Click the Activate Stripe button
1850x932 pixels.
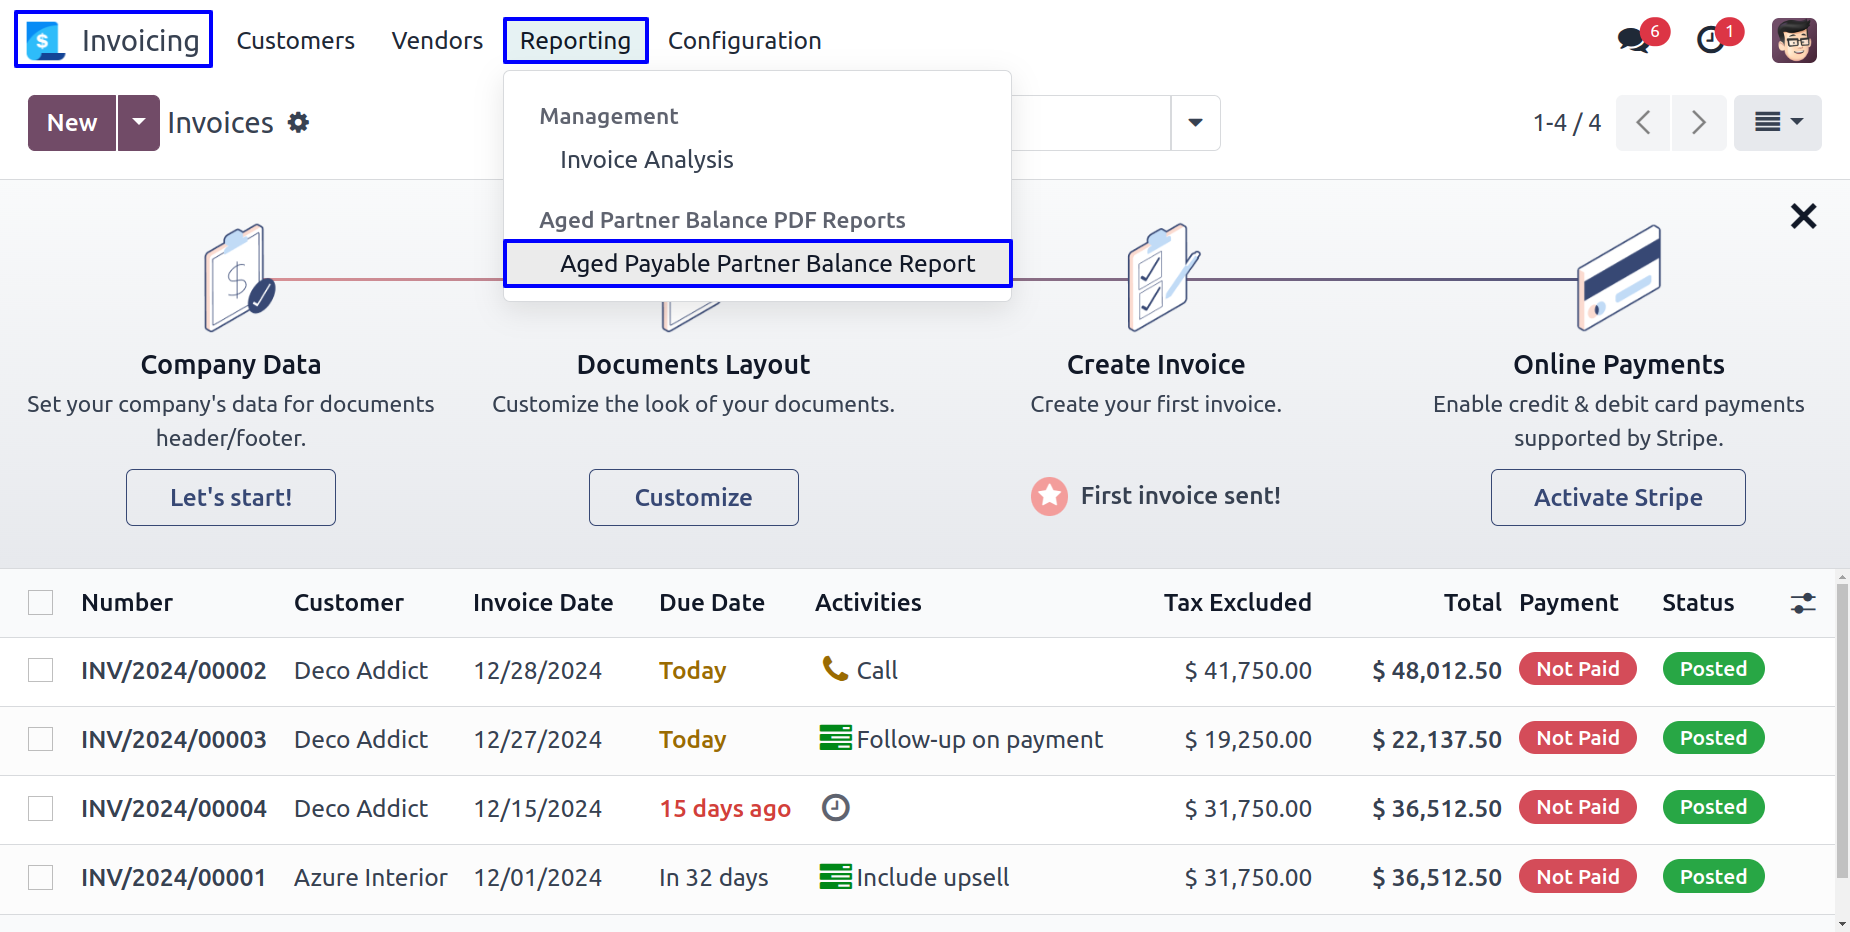(x=1617, y=498)
